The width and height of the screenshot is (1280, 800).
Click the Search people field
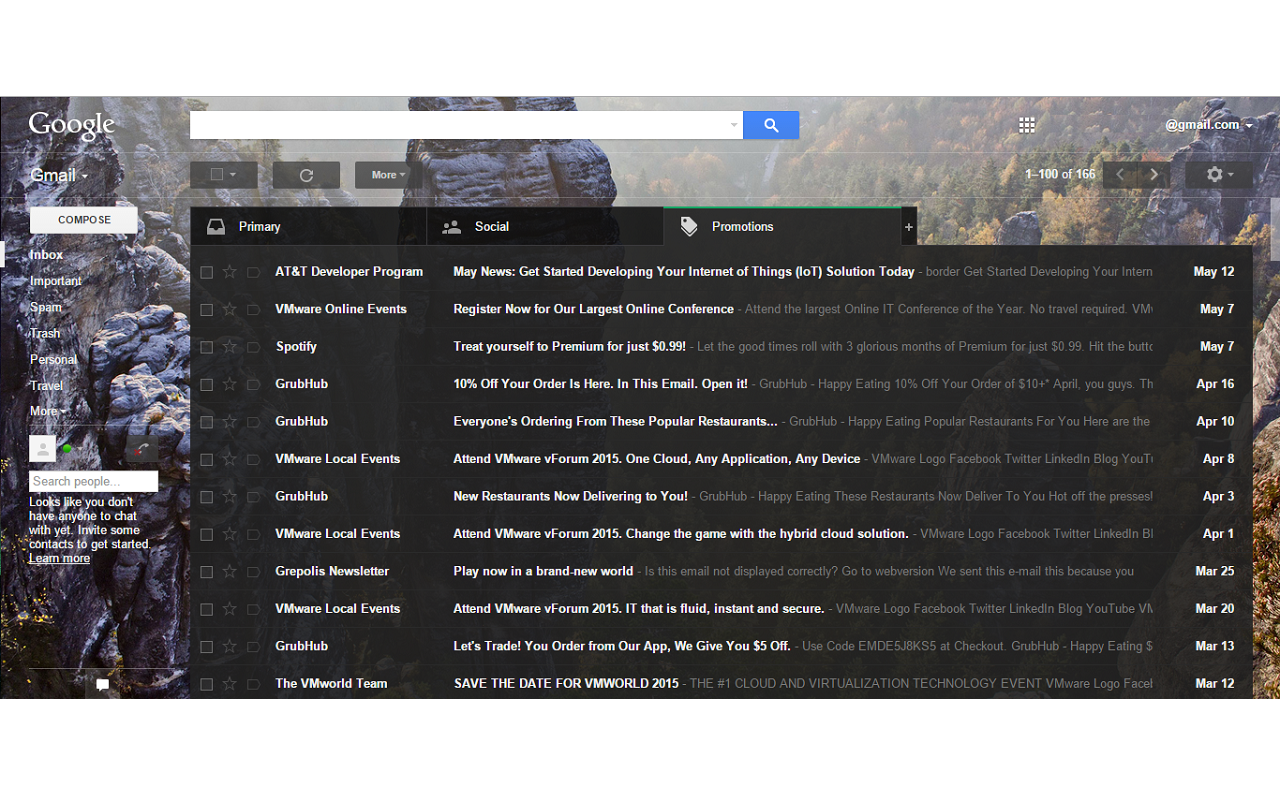pos(93,481)
